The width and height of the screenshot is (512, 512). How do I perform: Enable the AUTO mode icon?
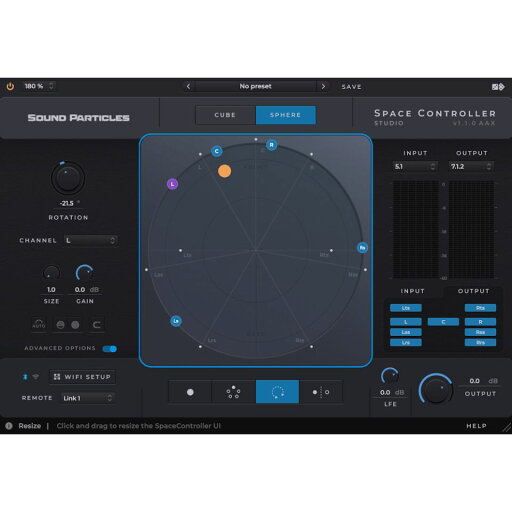(39, 324)
